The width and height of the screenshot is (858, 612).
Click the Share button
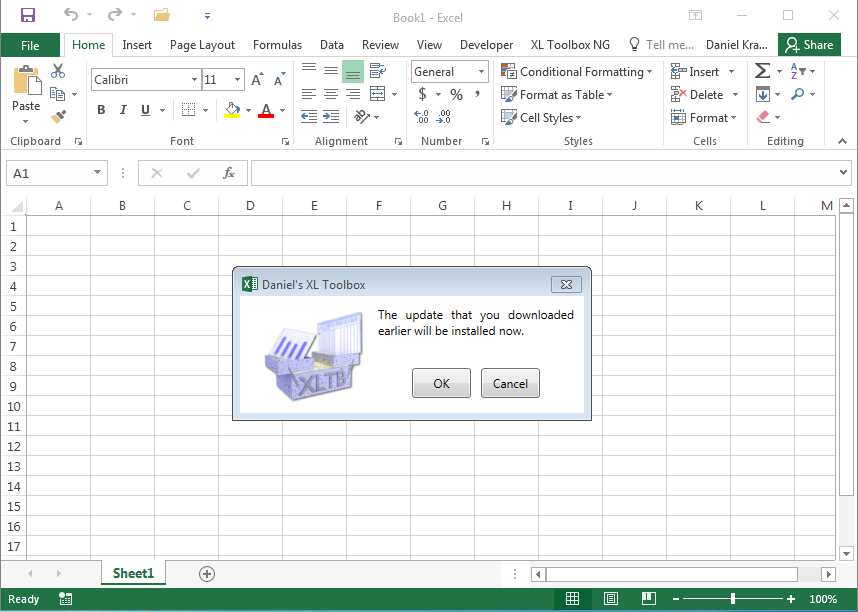[809, 45]
